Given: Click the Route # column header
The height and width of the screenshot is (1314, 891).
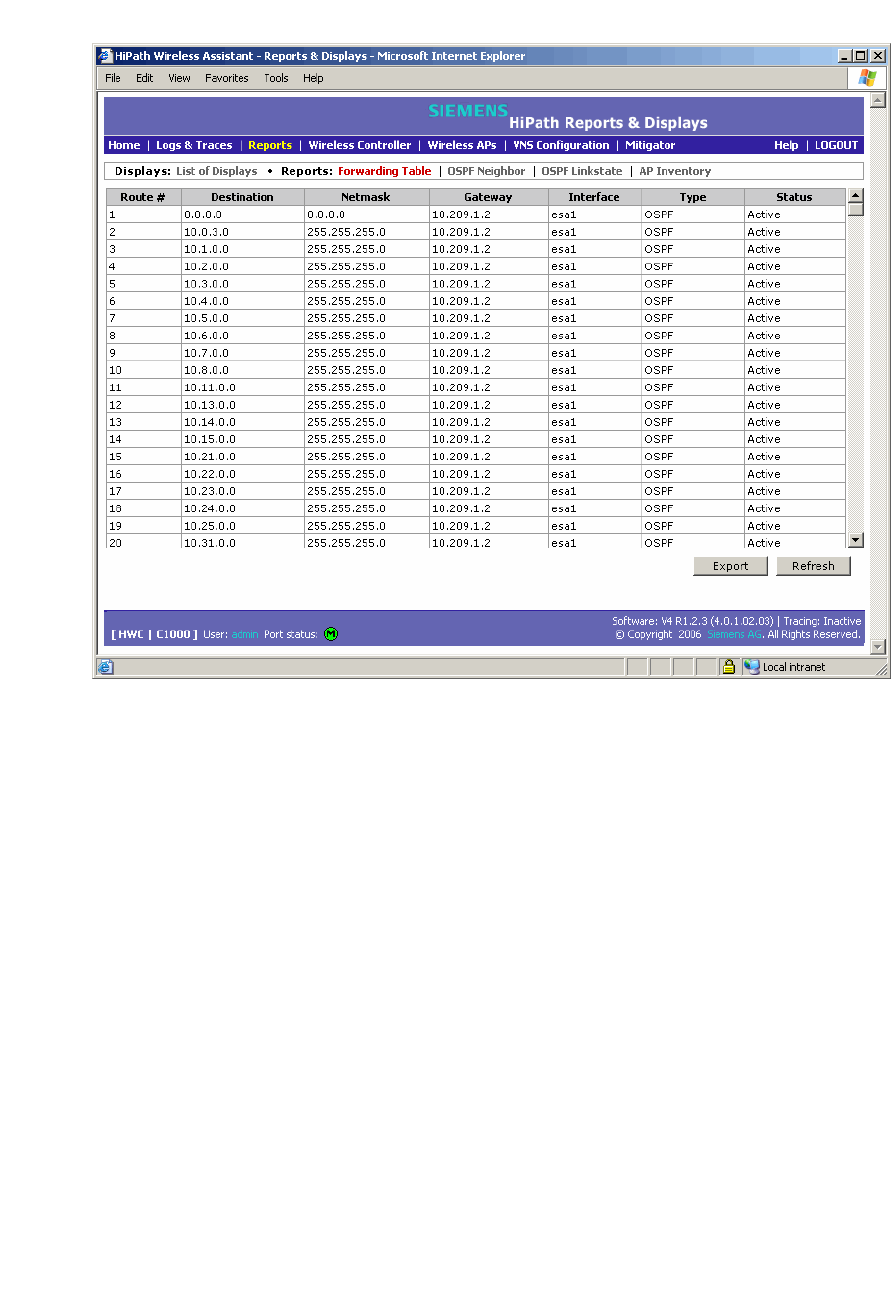Looking at the screenshot, I should coord(143,197).
